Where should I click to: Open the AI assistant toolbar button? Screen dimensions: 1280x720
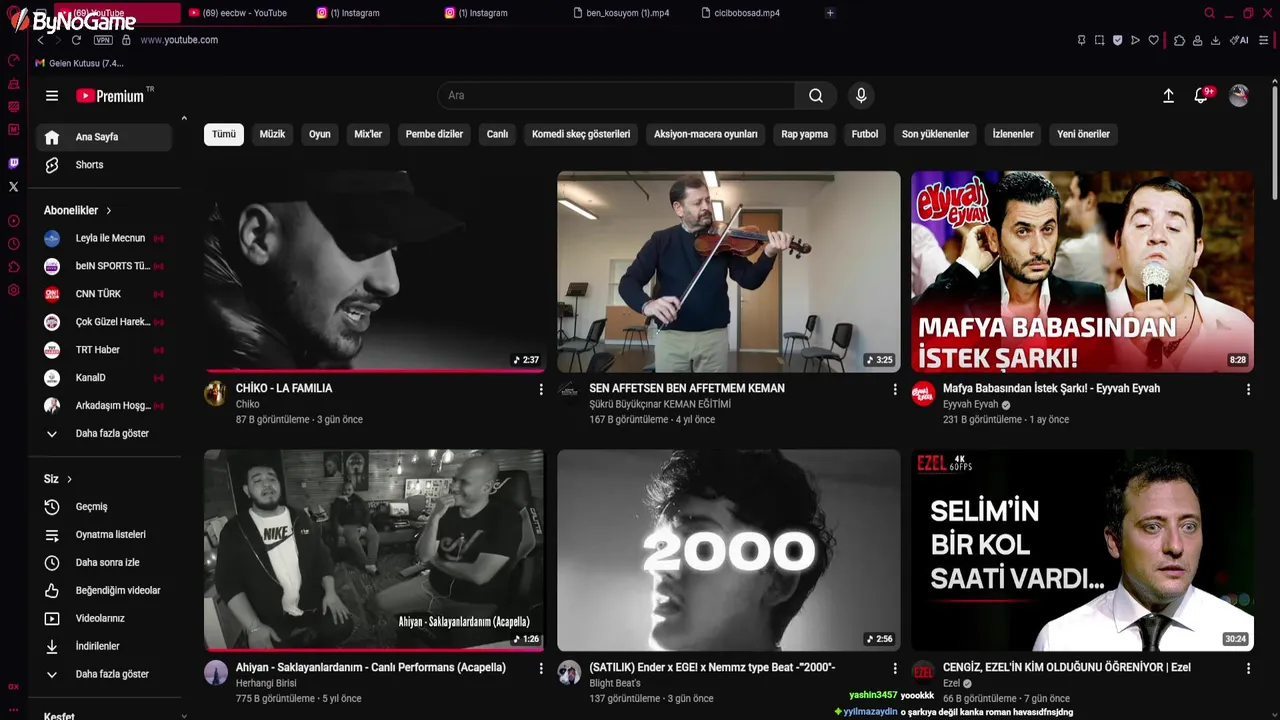click(1239, 40)
